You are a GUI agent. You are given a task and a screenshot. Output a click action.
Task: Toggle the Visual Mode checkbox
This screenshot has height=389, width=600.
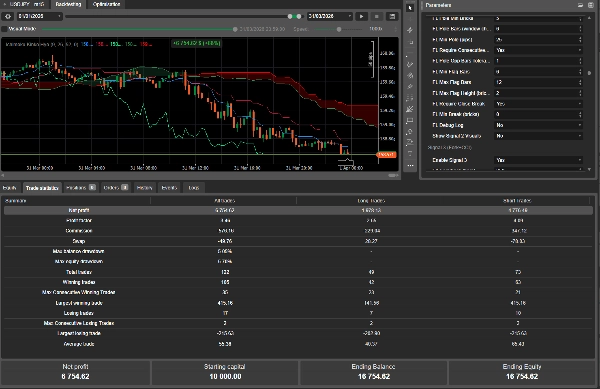[x=5, y=29]
